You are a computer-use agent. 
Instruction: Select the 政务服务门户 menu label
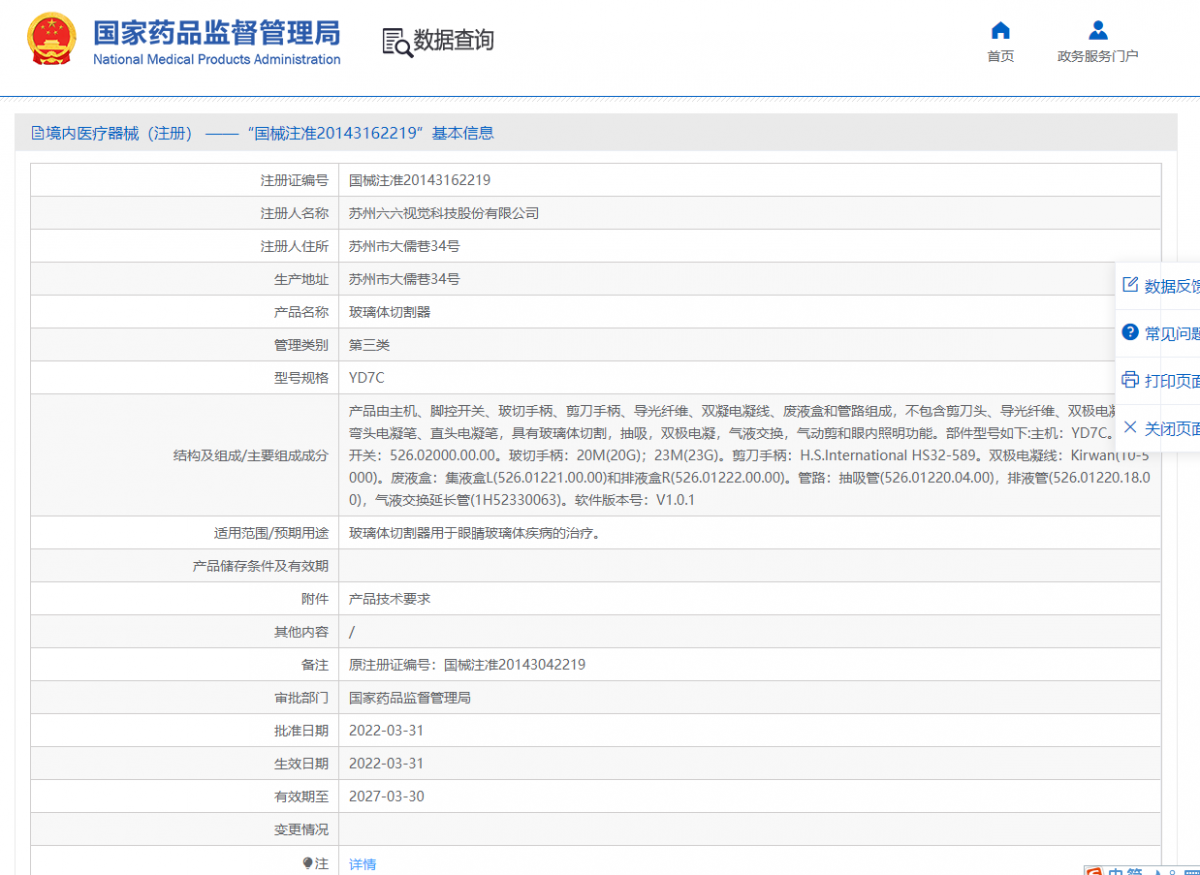1098,56
